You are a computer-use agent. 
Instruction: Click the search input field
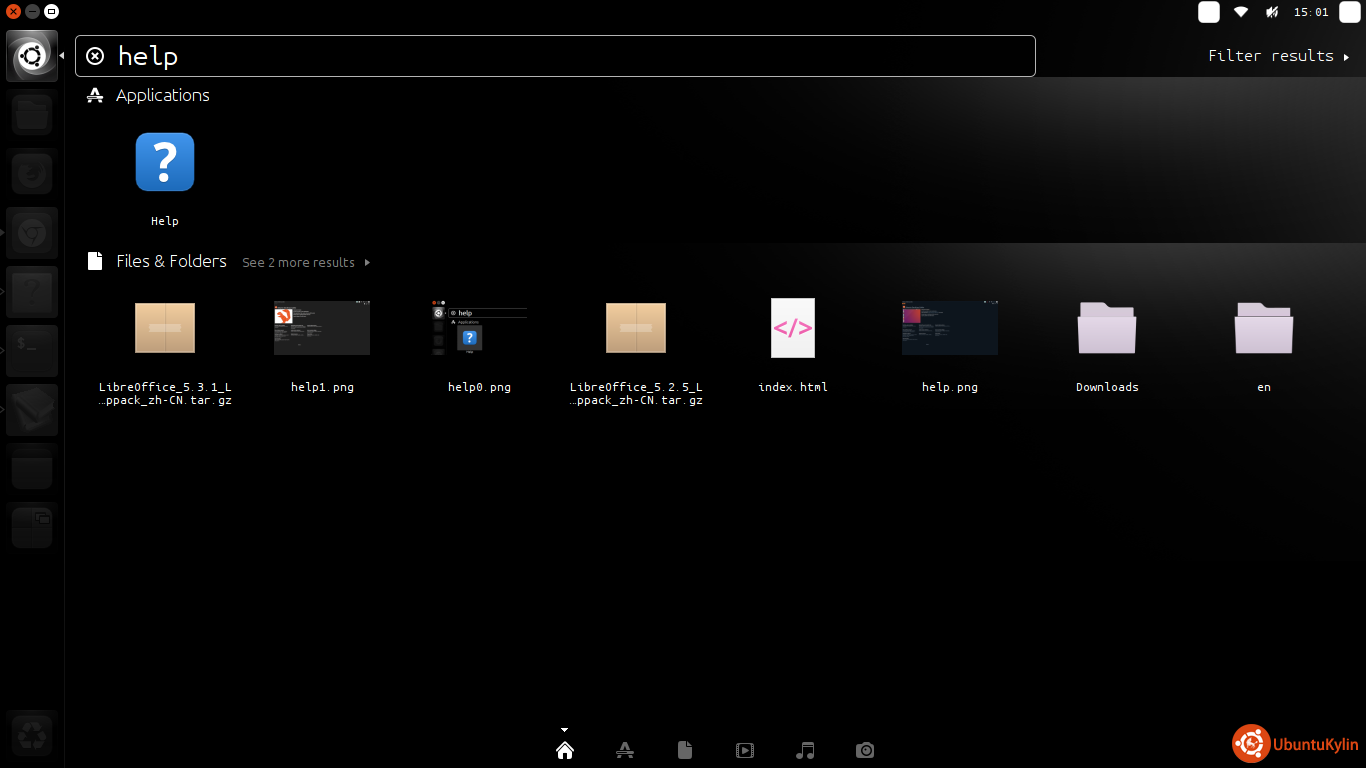point(555,56)
